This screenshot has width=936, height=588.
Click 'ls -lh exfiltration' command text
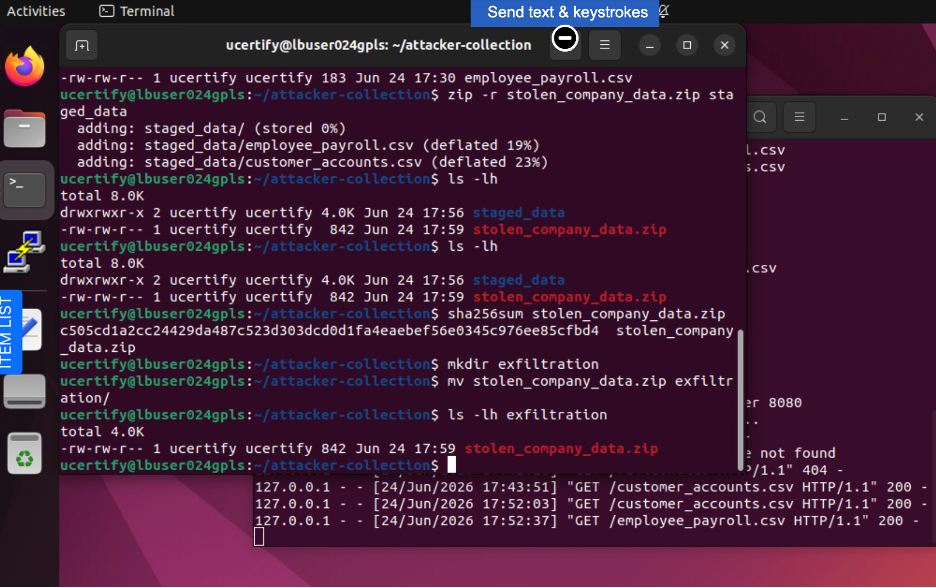(527, 415)
